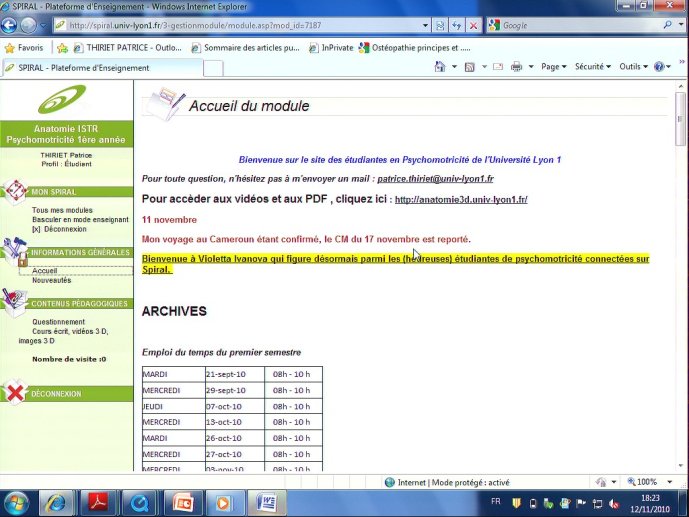This screenshot has height=517, width=689.
Task: Open the anatomie3d.univ-lyon1.fr link
Action: pyautogui.click(x=461, y=199)
